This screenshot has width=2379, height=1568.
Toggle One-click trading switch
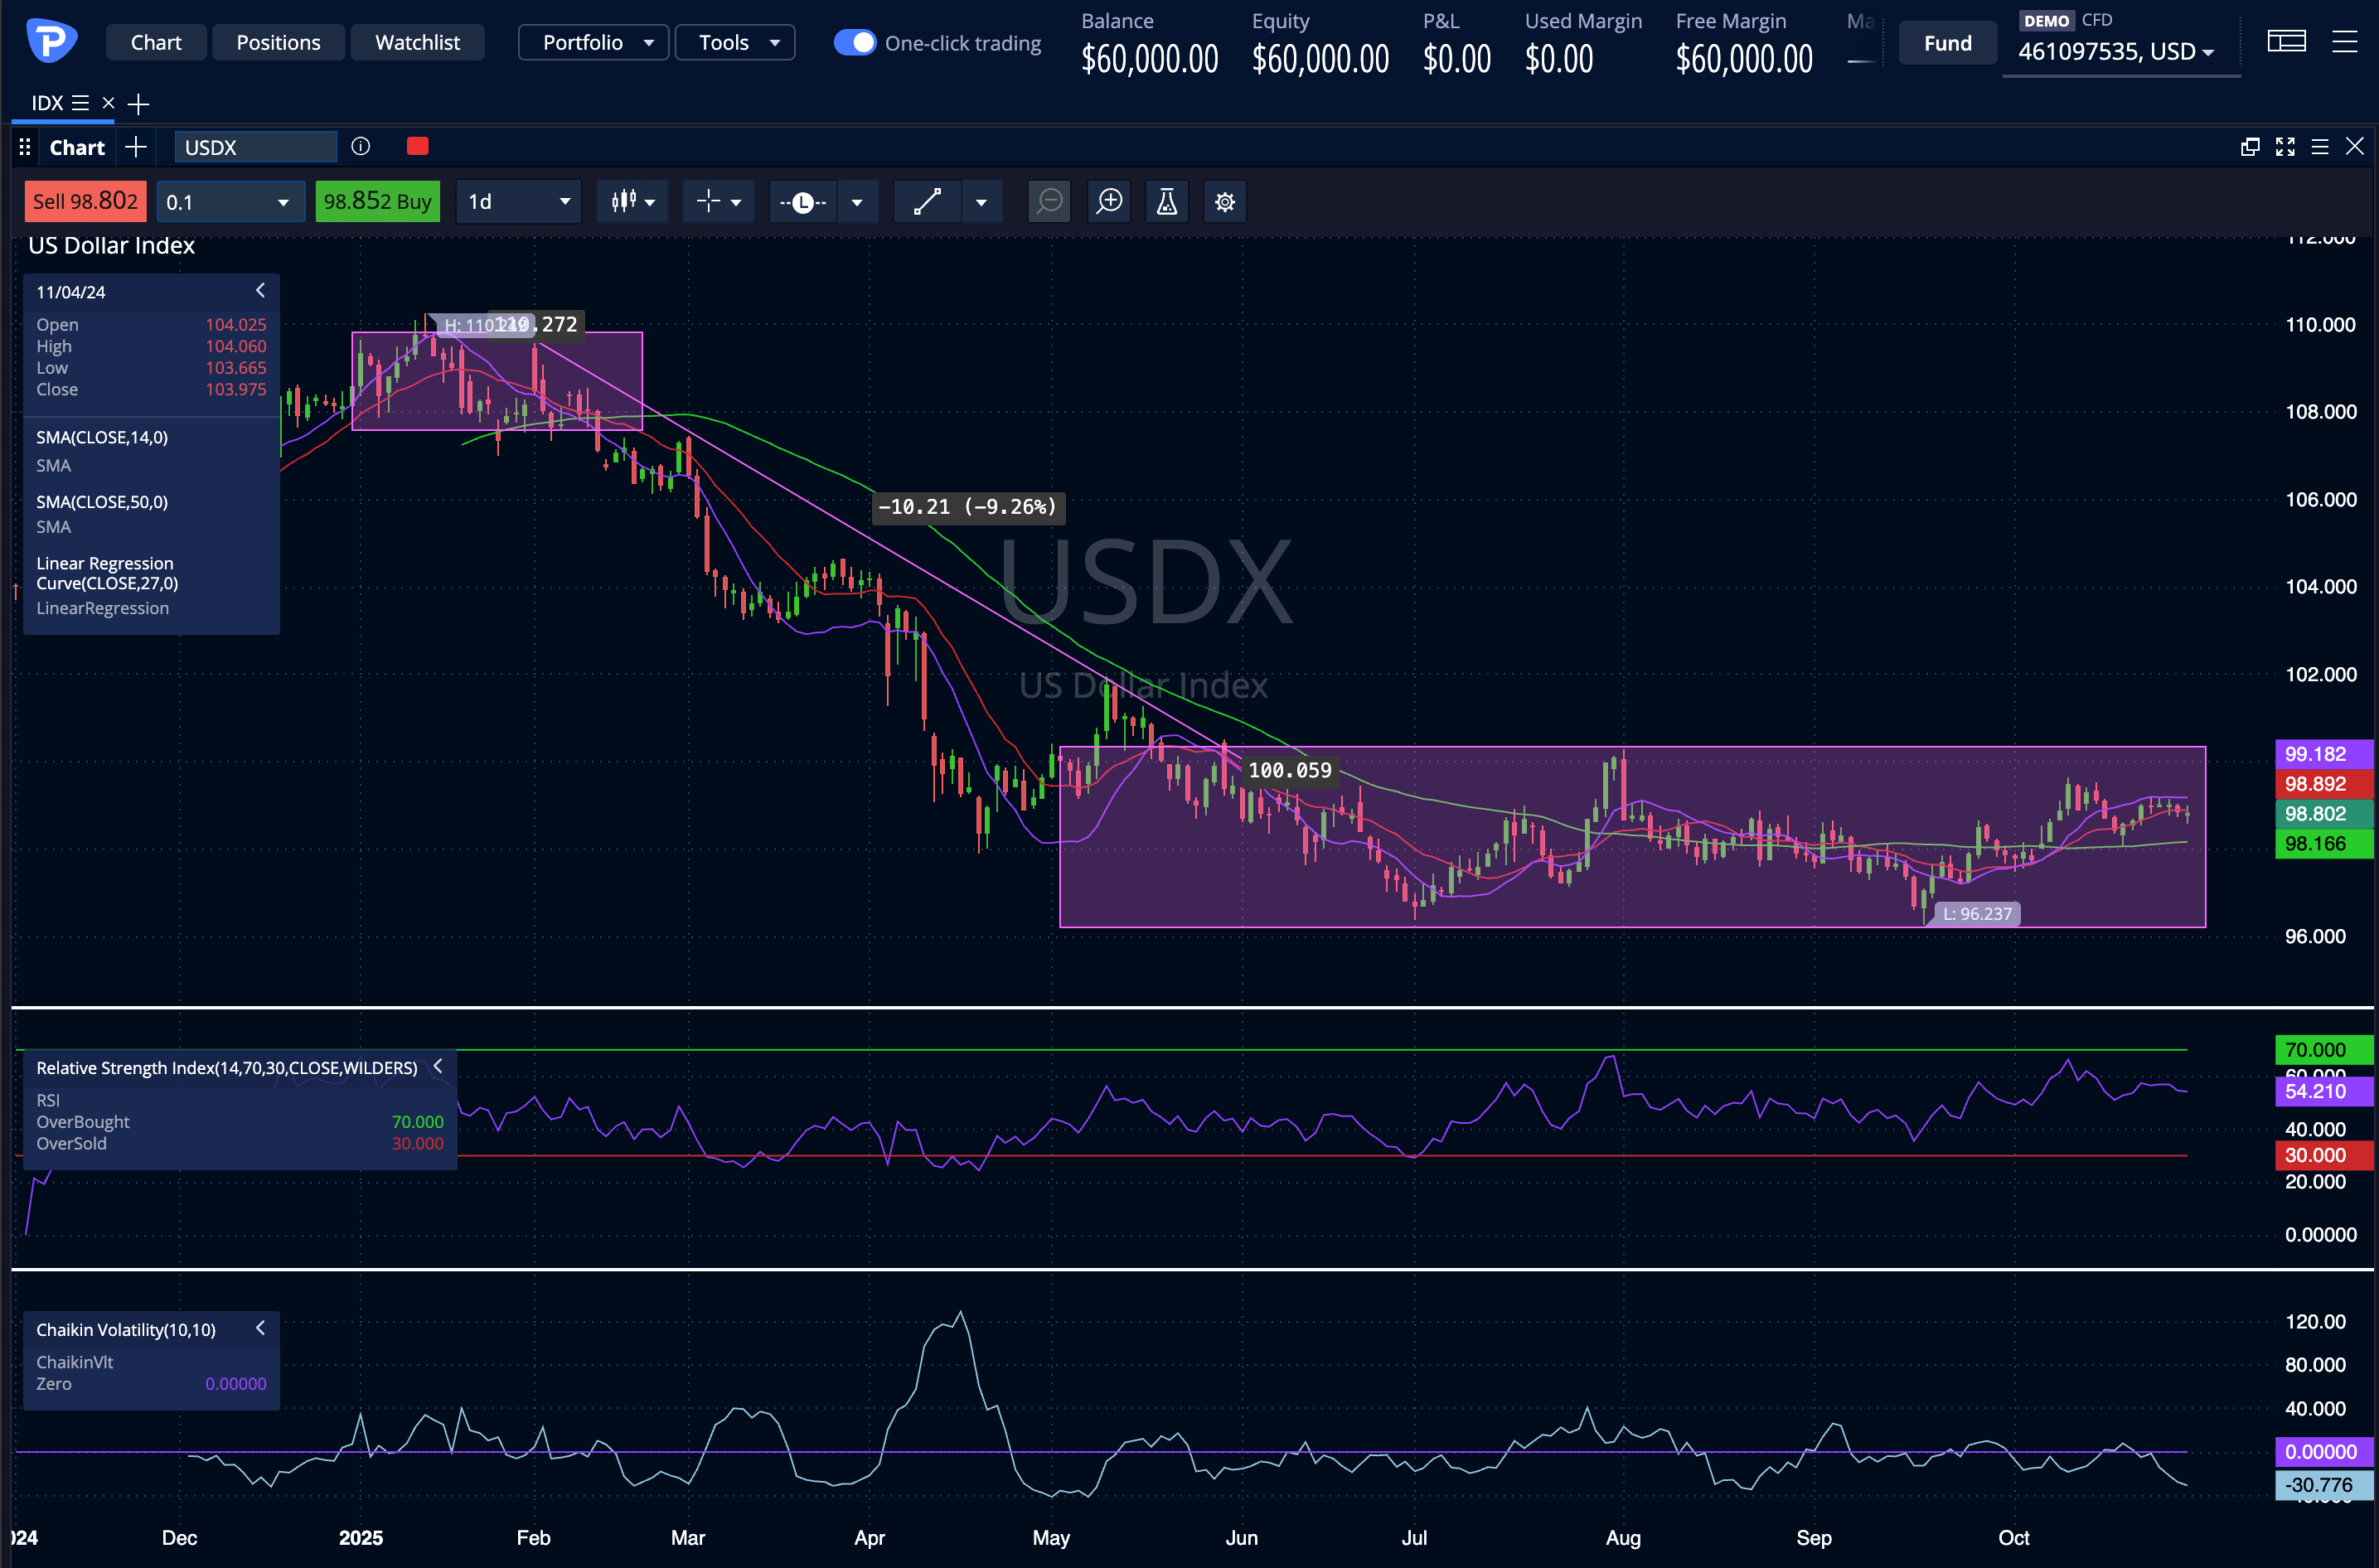point(854,42)
